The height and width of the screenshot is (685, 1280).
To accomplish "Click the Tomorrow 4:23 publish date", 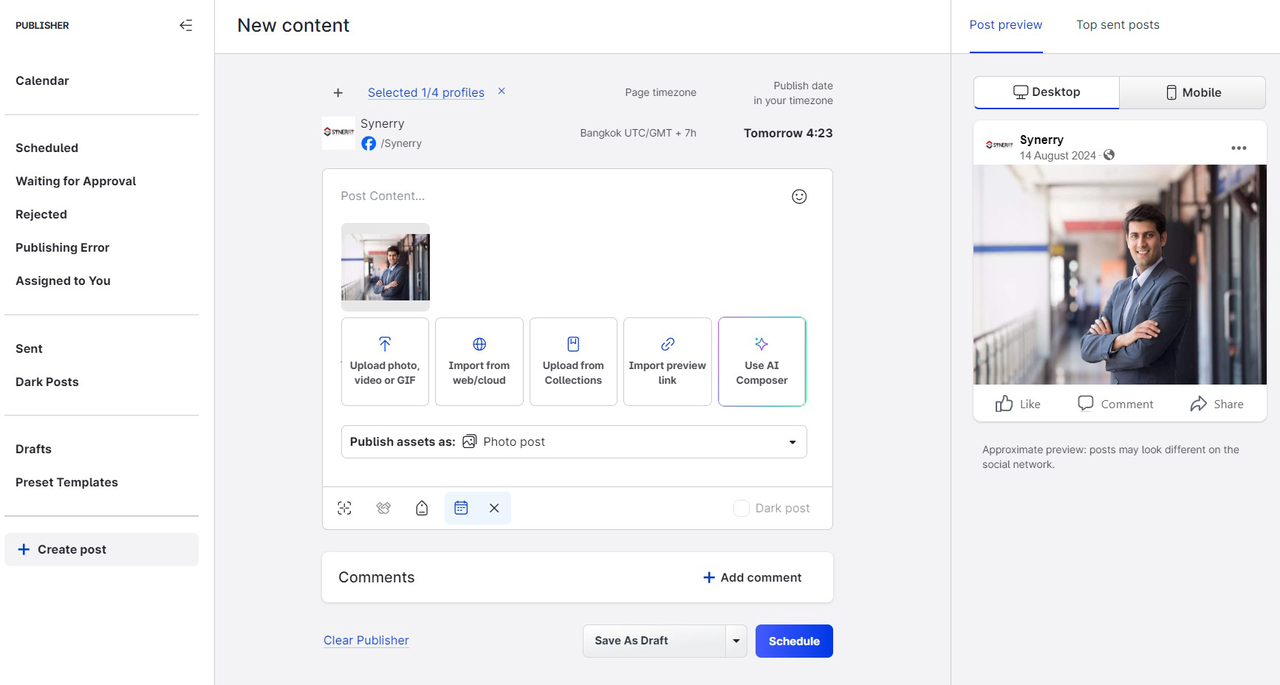I will pyautogui.click(x=788, y=133).
